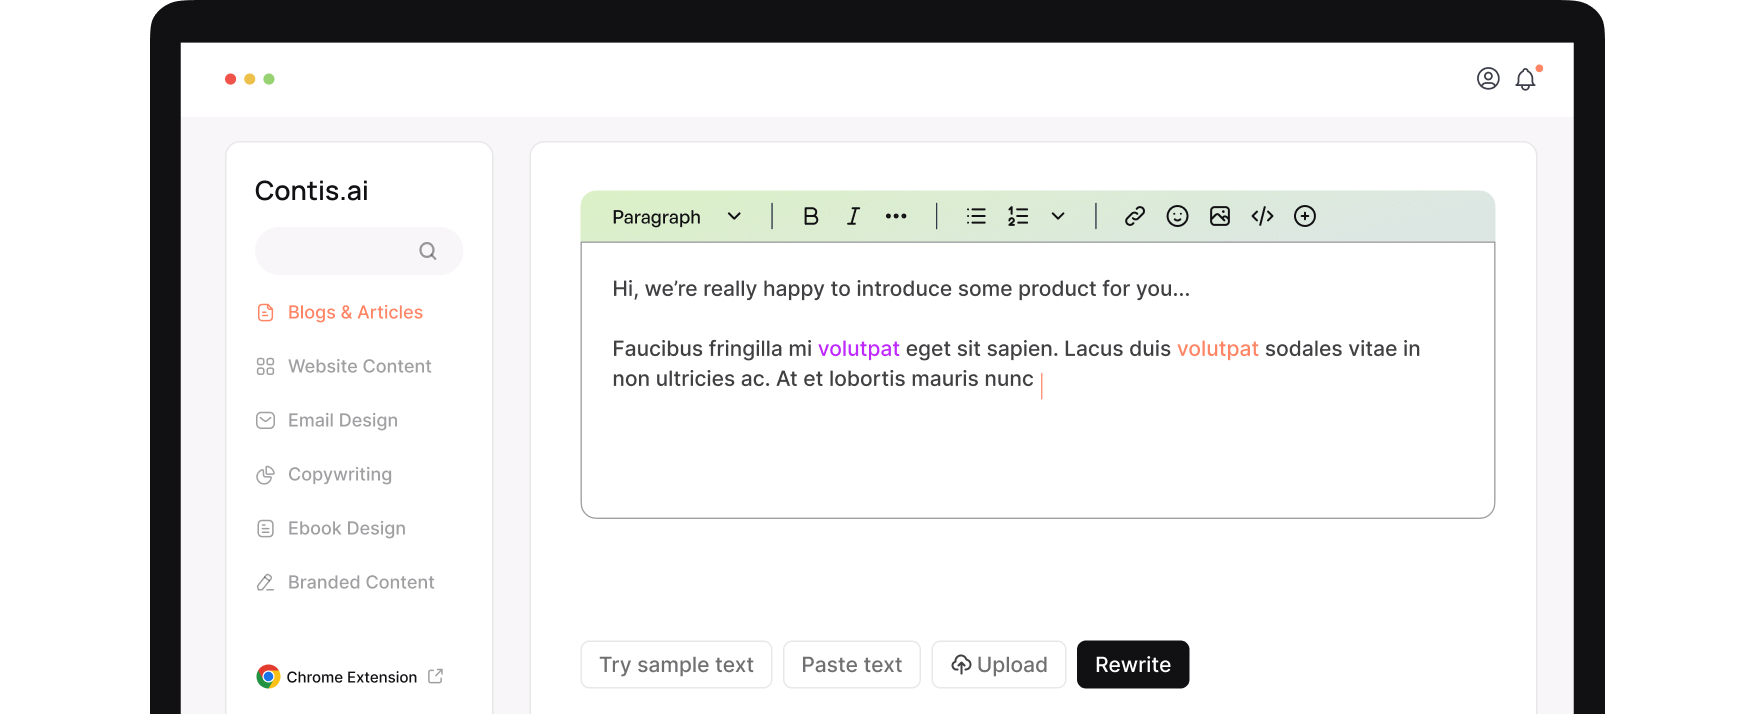Click Try sample text button

[x=676, y=665]
